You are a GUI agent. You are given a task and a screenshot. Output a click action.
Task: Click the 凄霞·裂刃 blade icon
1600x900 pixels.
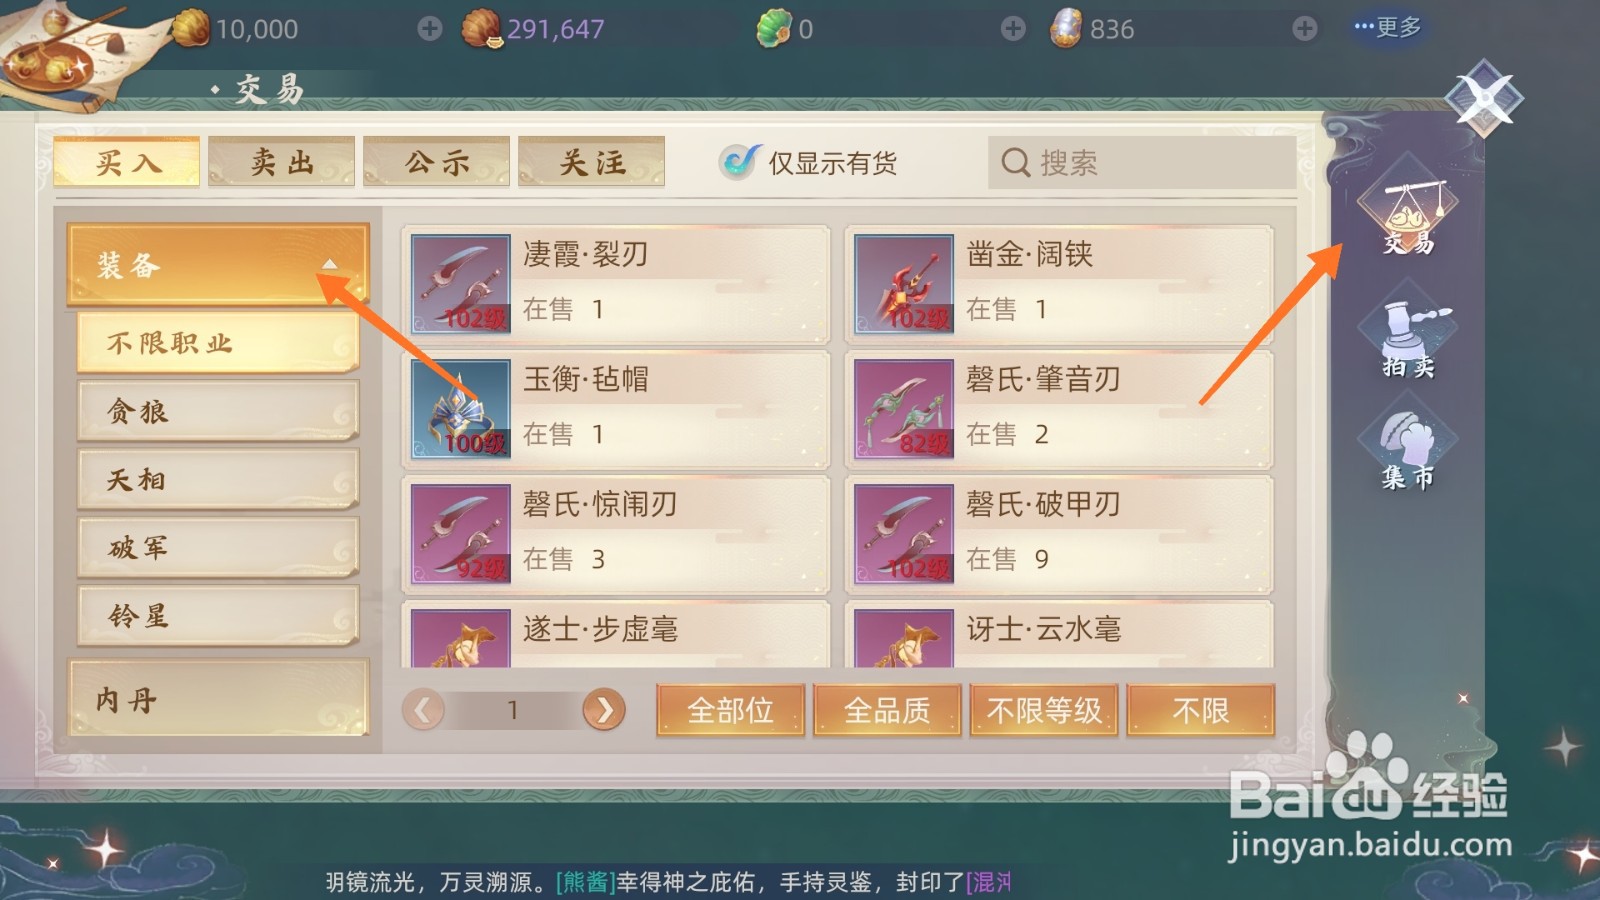click(x=461, y=284)
